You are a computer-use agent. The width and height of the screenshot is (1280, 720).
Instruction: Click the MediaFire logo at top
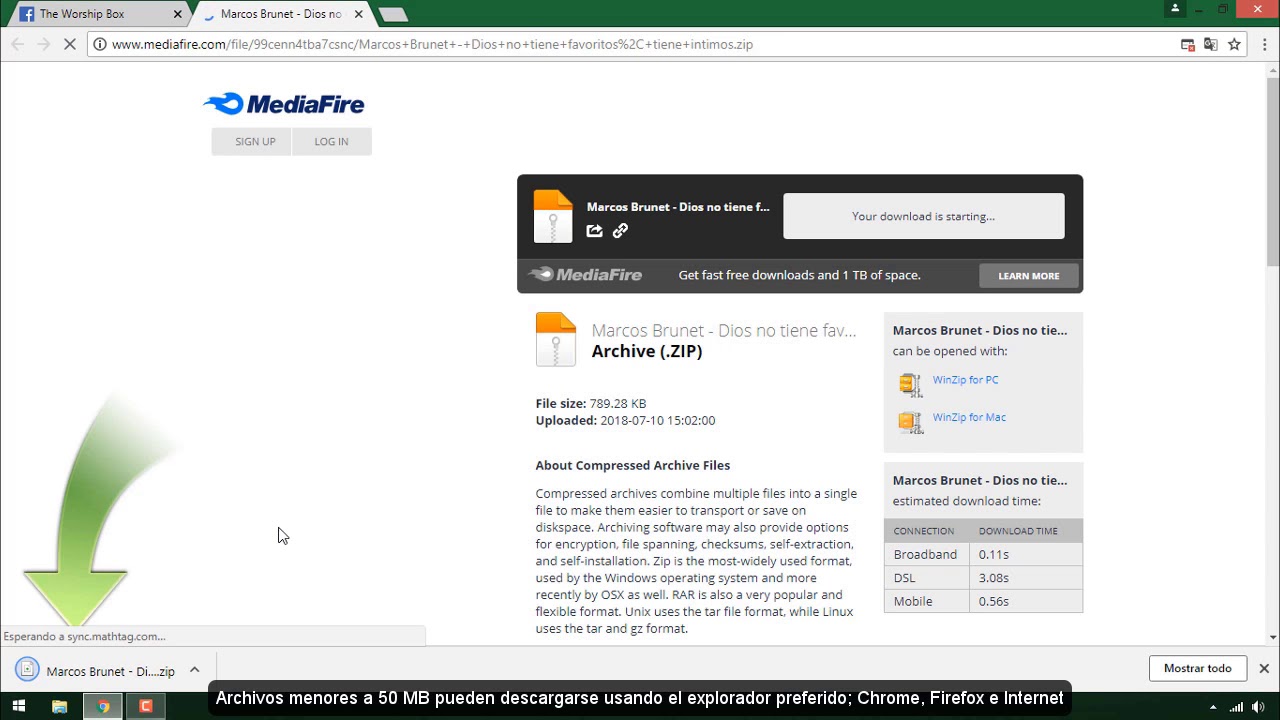coord(284,104)
